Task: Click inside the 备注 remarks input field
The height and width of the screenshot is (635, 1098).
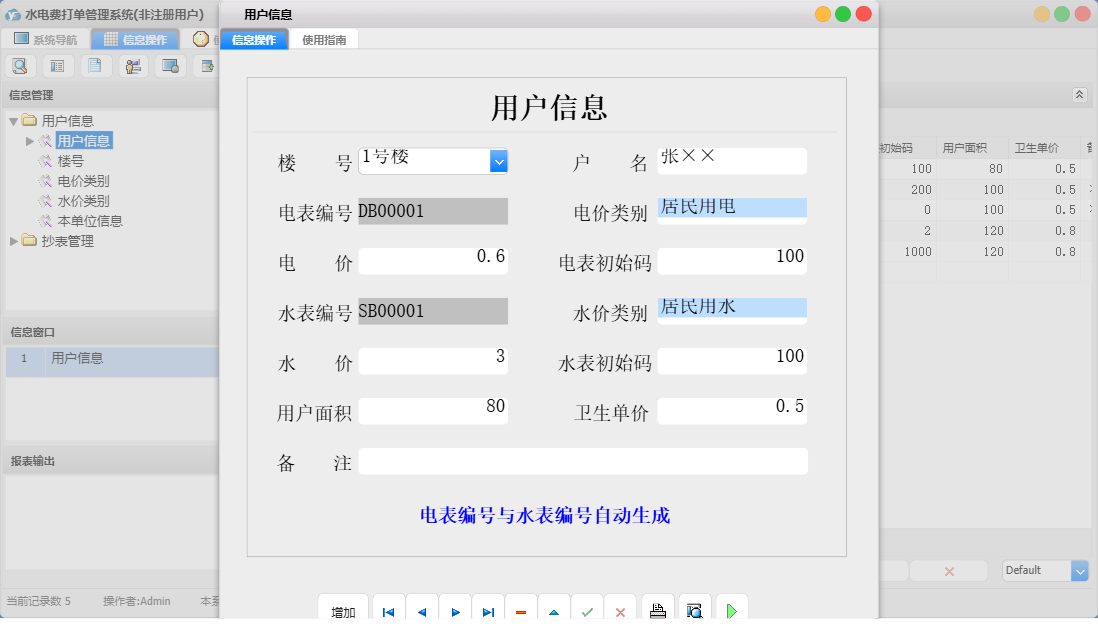Action: click(x=585, y=461)
